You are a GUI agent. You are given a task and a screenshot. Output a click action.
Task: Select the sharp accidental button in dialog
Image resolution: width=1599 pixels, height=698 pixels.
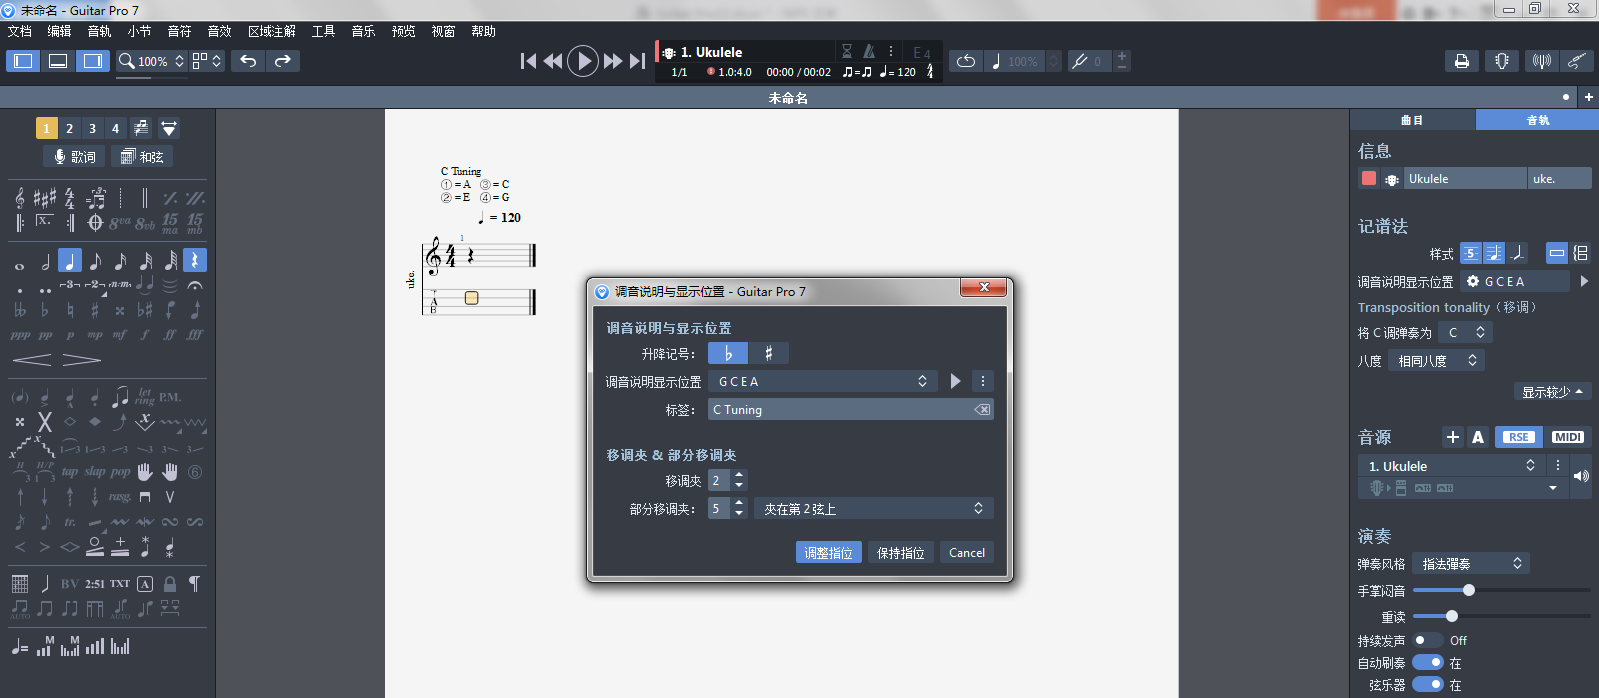tap(768, 353)
